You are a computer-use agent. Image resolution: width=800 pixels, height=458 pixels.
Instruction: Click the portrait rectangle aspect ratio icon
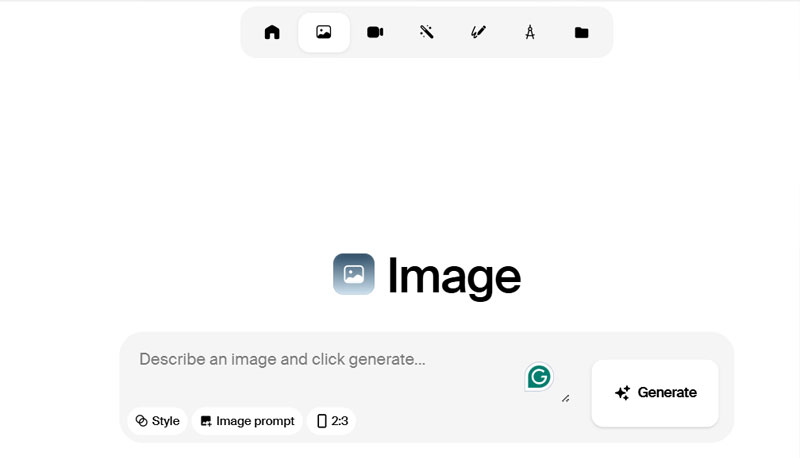coord(321,421)
